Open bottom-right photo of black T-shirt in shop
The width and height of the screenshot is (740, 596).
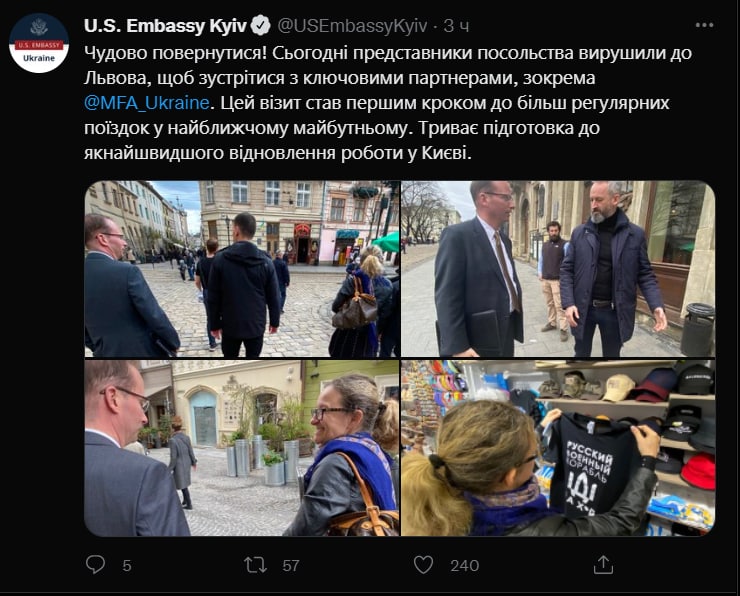click(x=558, y=448)
